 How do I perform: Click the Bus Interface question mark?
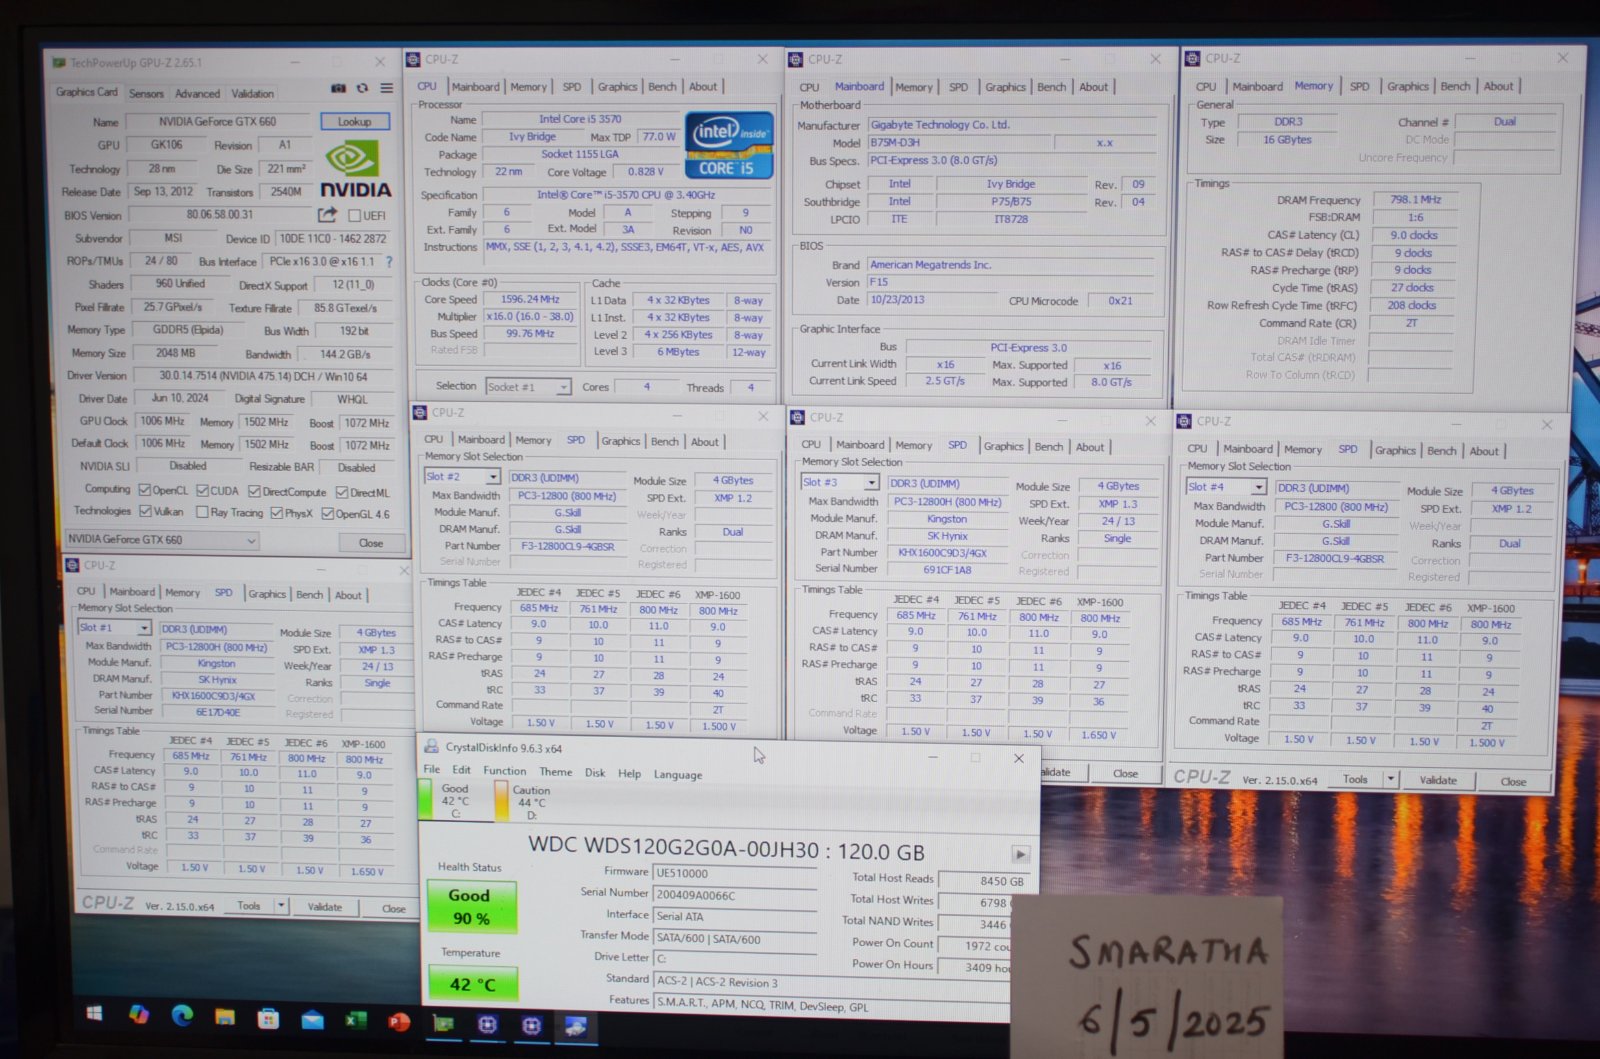[x=389, y=262]
